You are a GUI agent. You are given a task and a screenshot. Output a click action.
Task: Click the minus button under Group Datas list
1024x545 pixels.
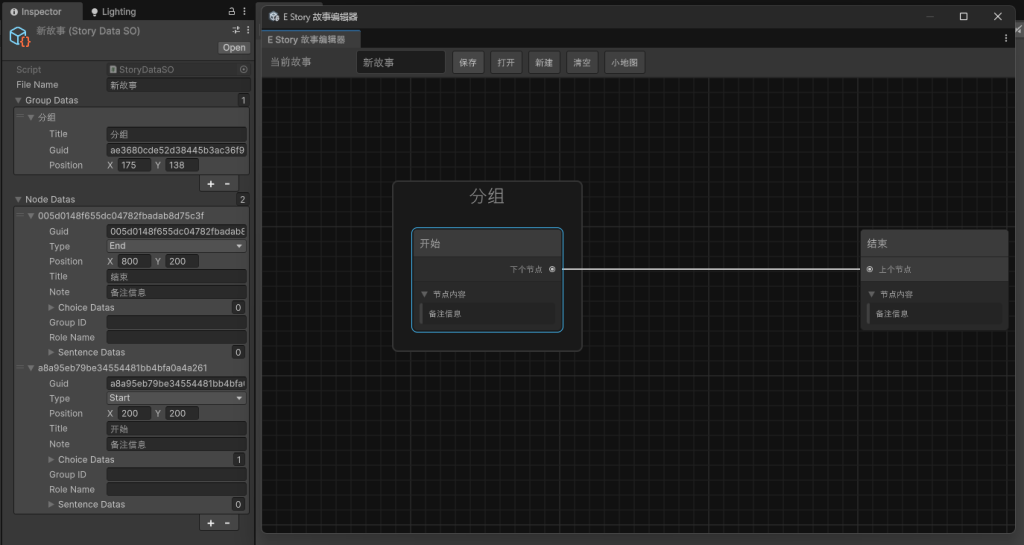[227, 184]
